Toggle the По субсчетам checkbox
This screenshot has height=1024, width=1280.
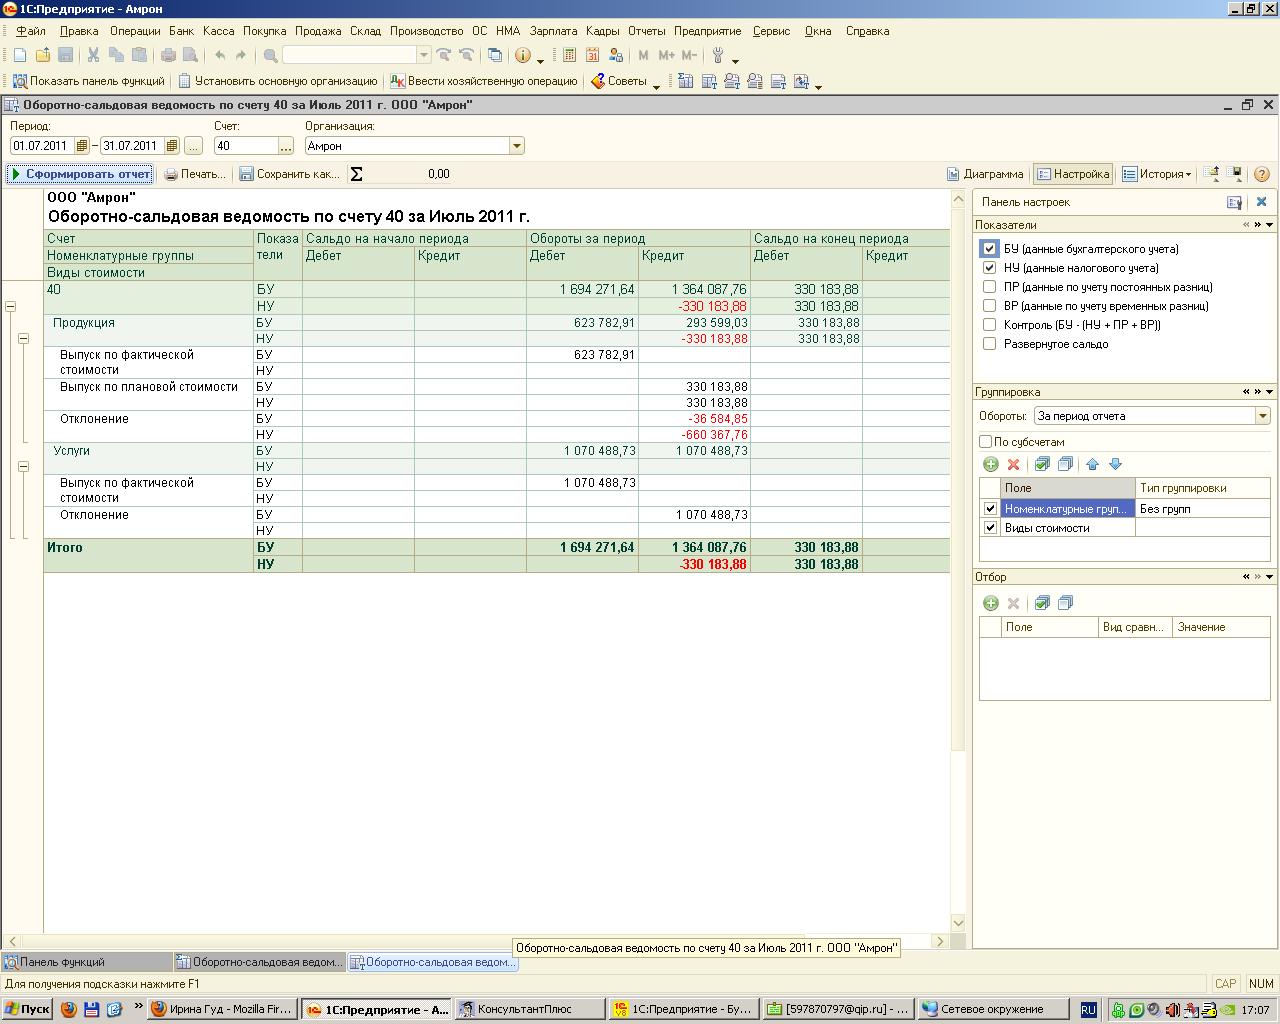[985, 441]
